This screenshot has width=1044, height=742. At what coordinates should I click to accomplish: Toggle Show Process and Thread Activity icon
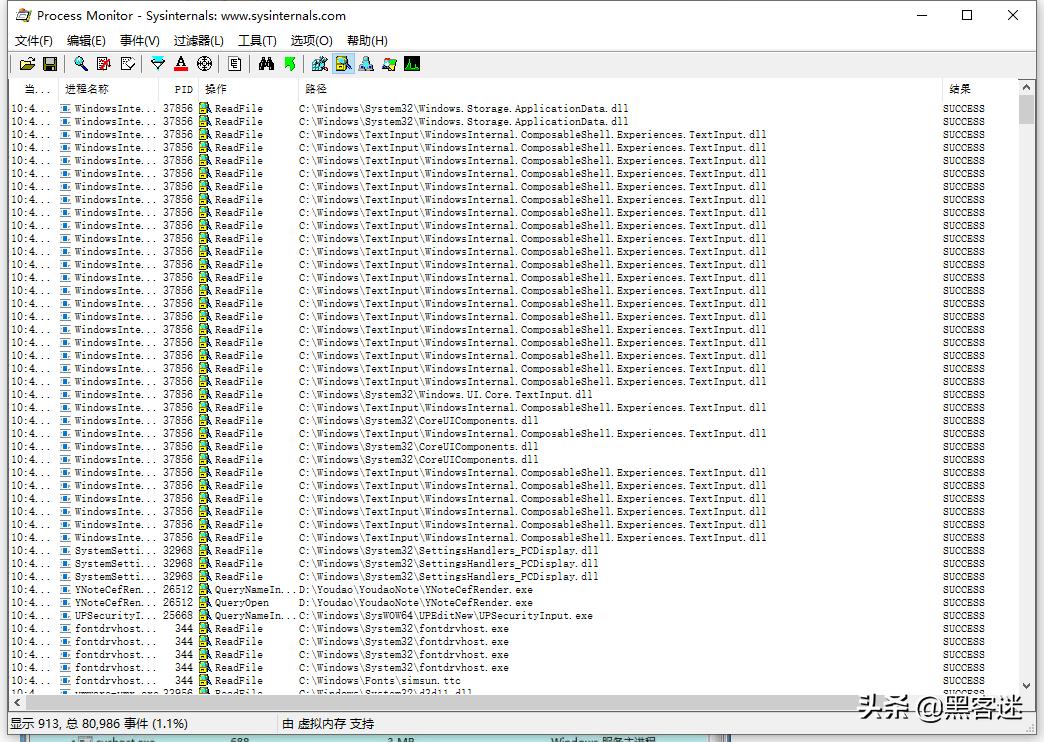pyautogui.click(x=390, y=64)
